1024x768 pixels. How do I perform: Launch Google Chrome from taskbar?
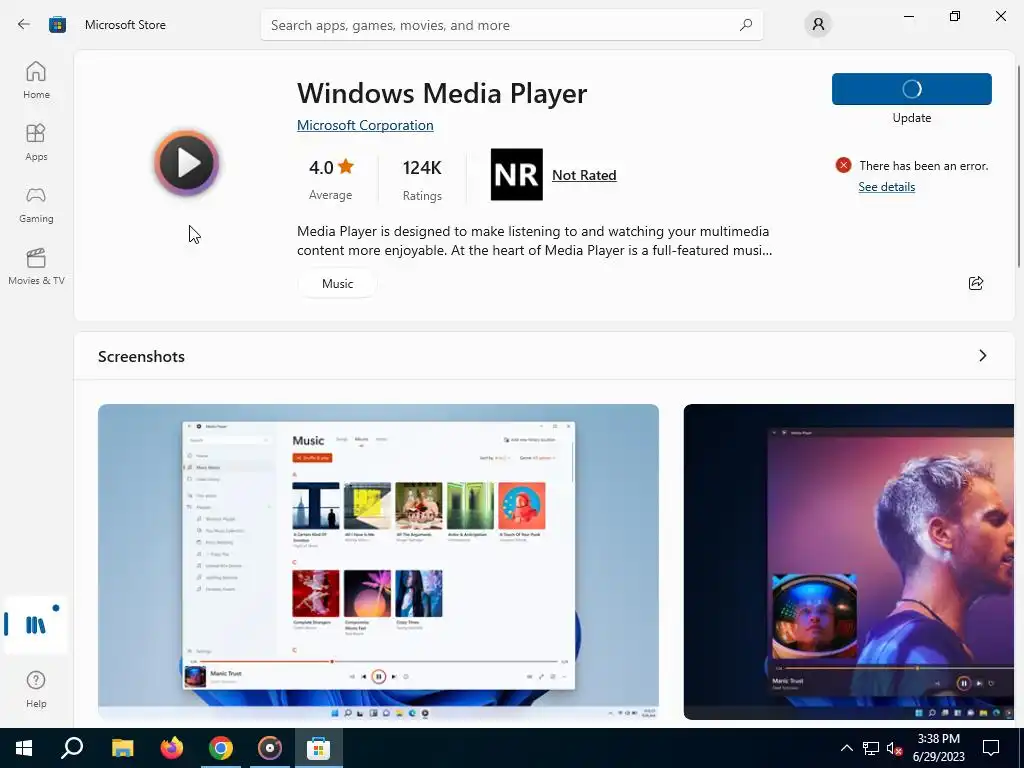coord(221,748)
